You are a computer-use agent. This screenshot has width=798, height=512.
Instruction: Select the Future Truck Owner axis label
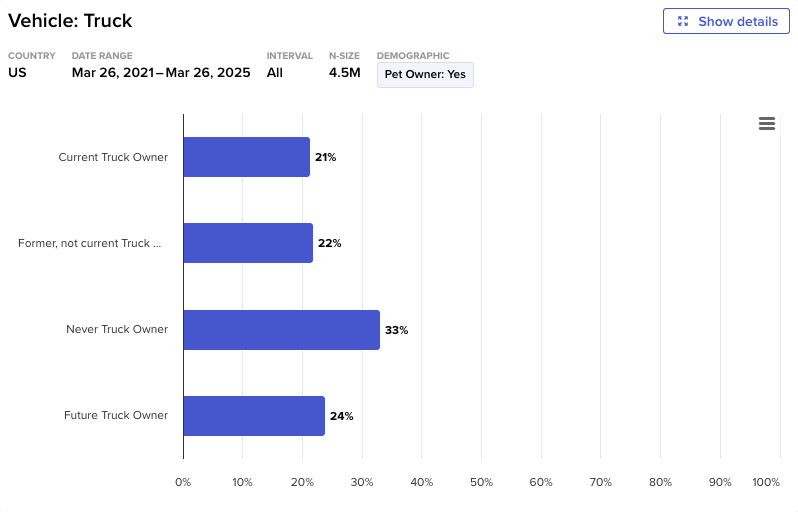(x=116, y=415)
